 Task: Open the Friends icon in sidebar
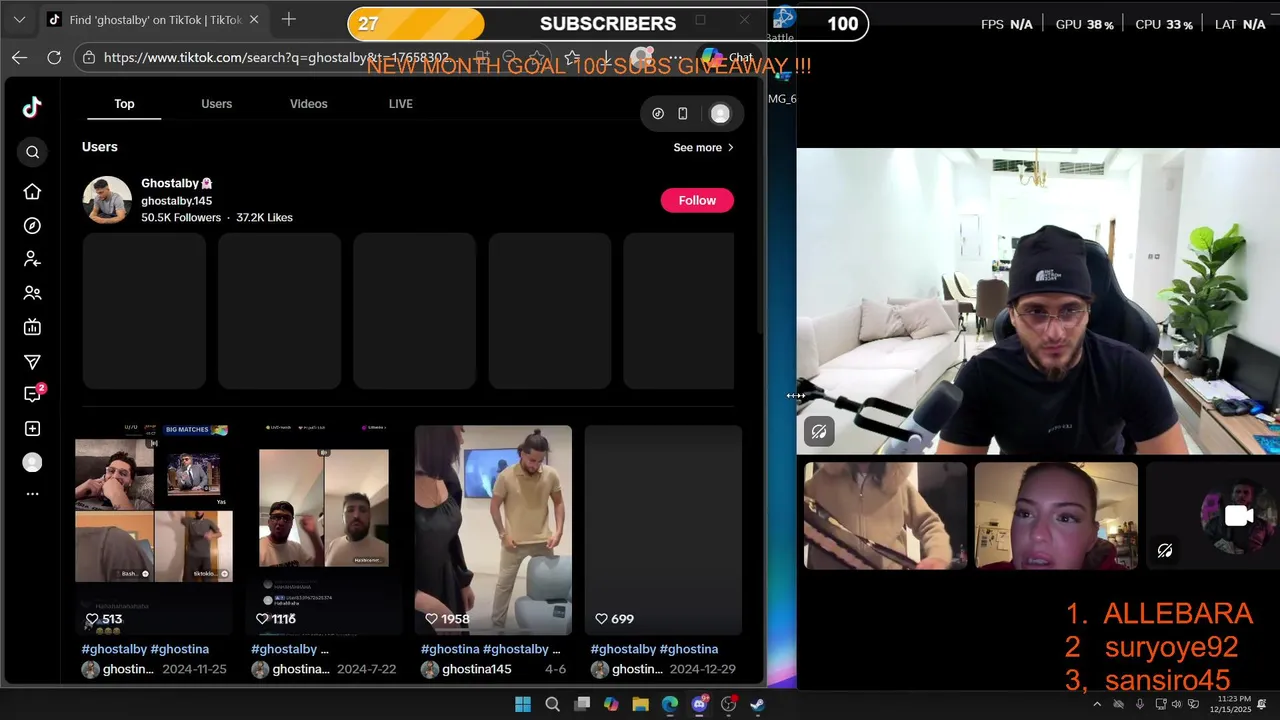pyautogui.click(x=32, y=293)
